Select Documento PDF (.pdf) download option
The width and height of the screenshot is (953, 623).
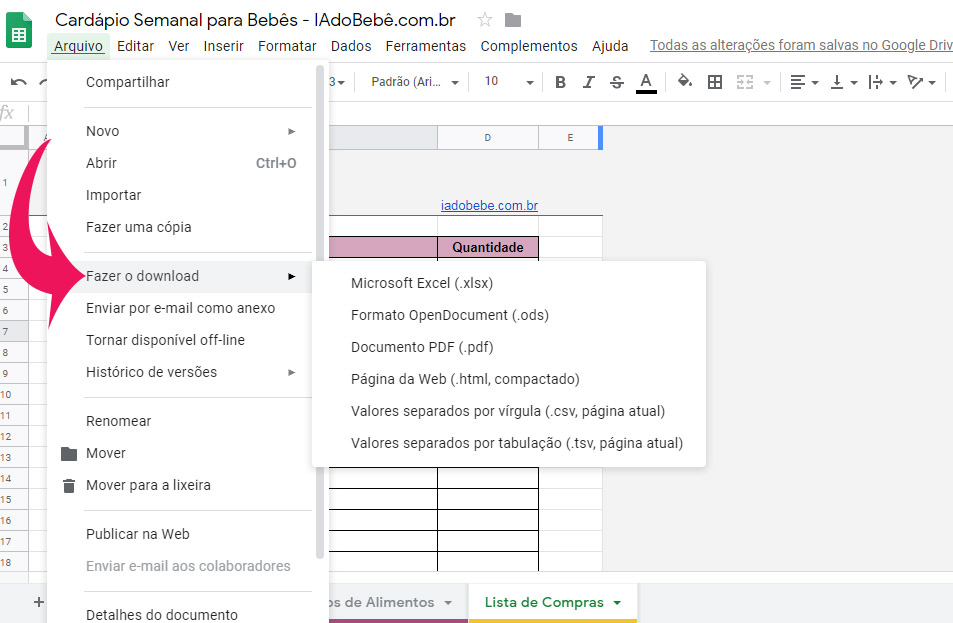(422, 347)
